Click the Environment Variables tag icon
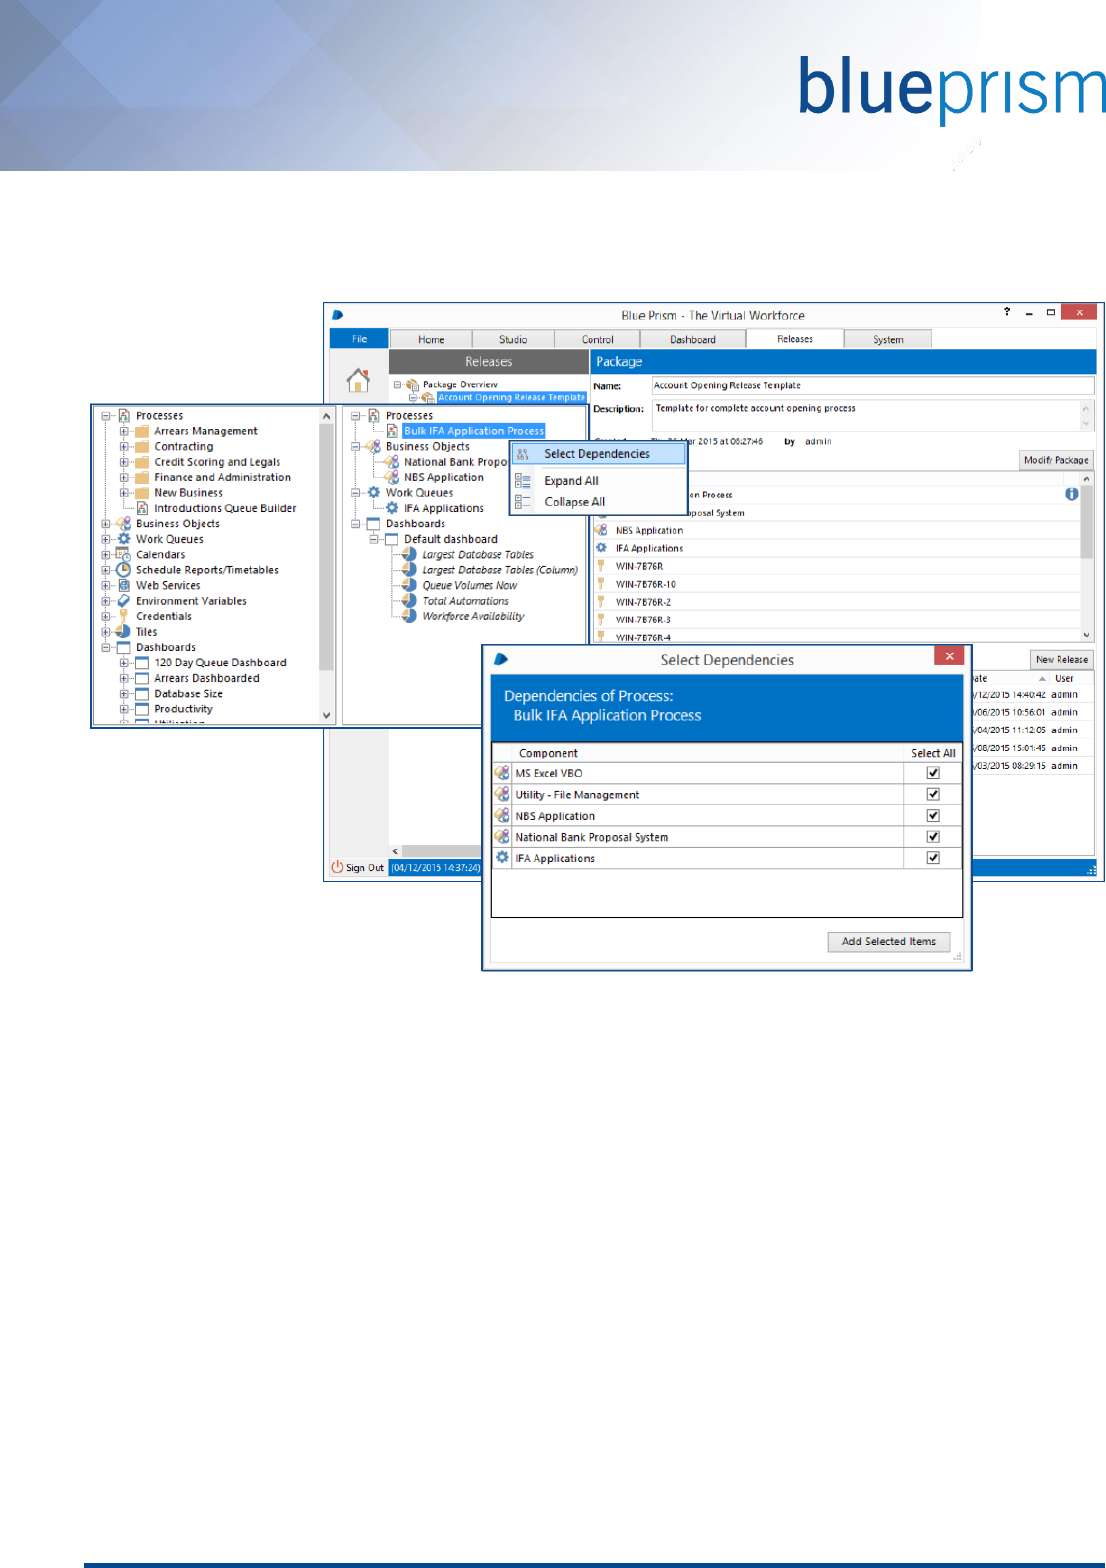Screen dimensions: 1106x1568 tap(124, 601)
